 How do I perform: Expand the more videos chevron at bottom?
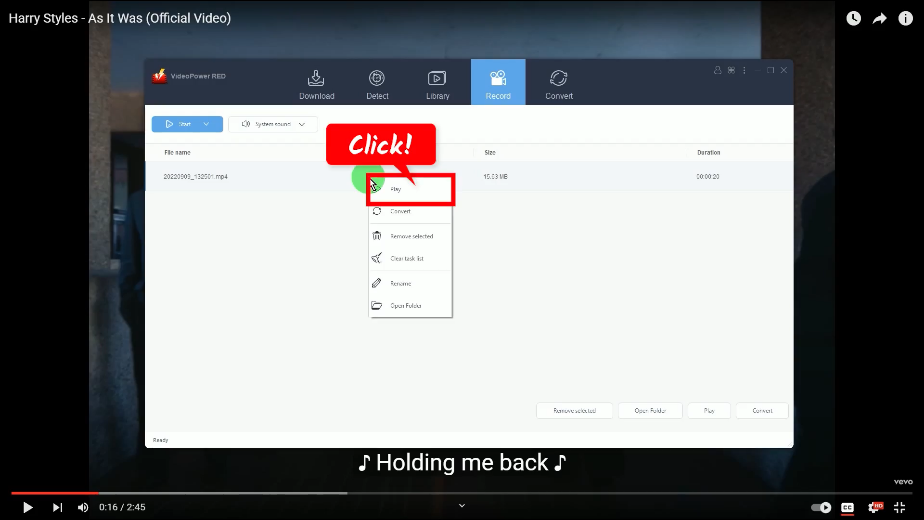tap(462, 505)
